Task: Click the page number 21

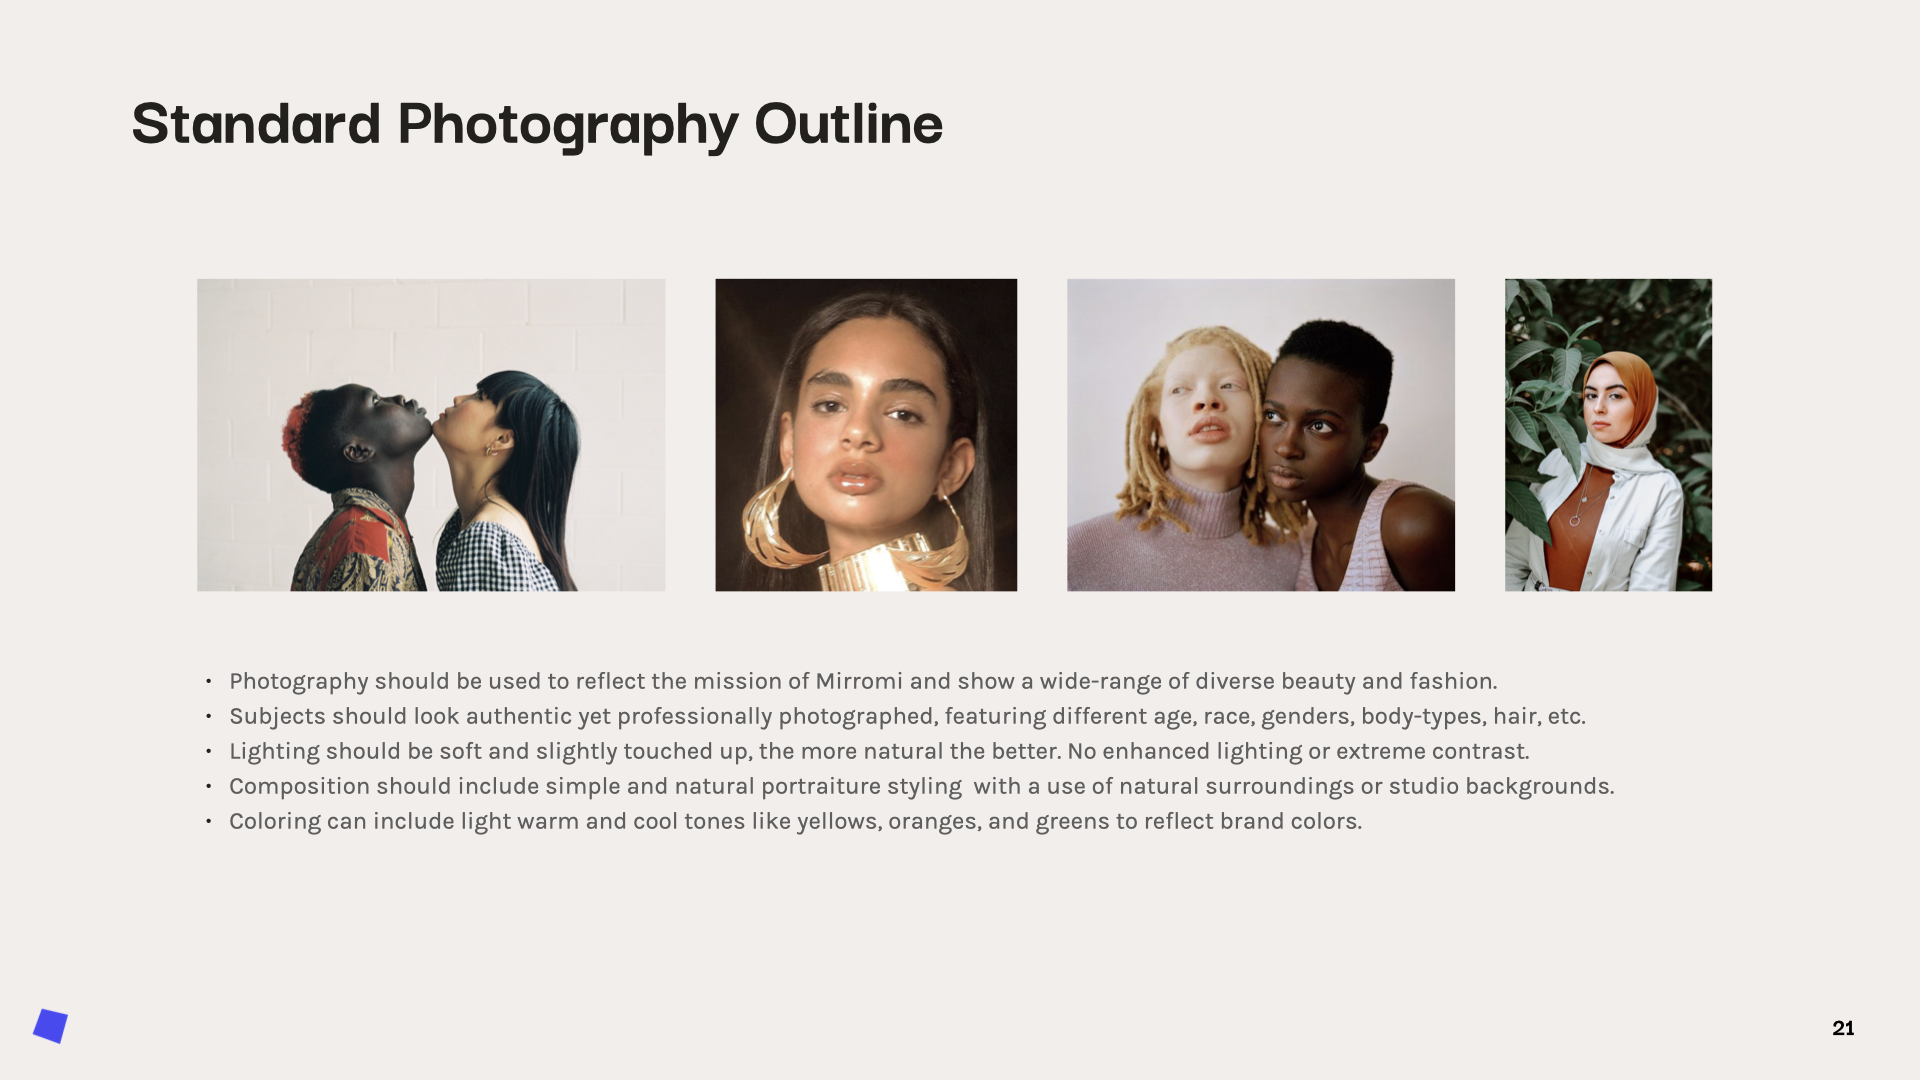Action: click(1843, 1029)
